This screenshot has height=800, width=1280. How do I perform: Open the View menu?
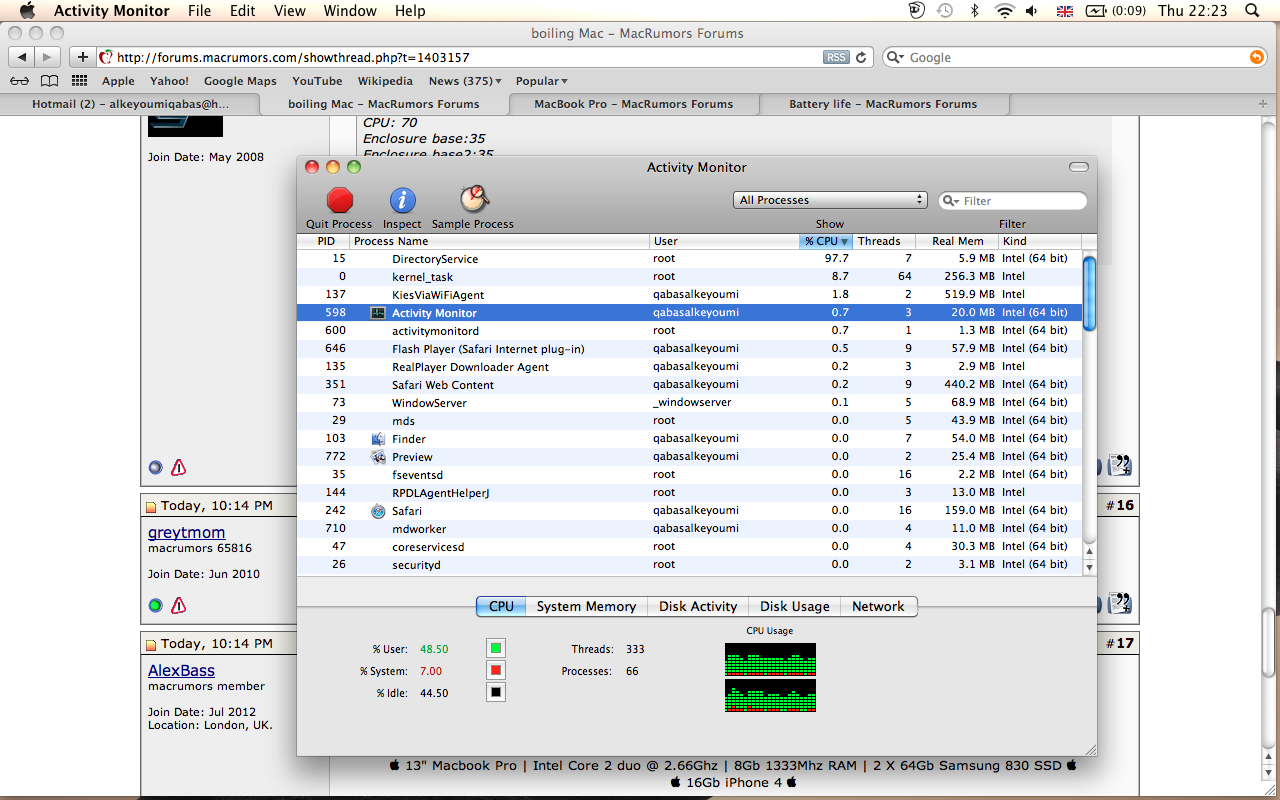click(290, 11)
